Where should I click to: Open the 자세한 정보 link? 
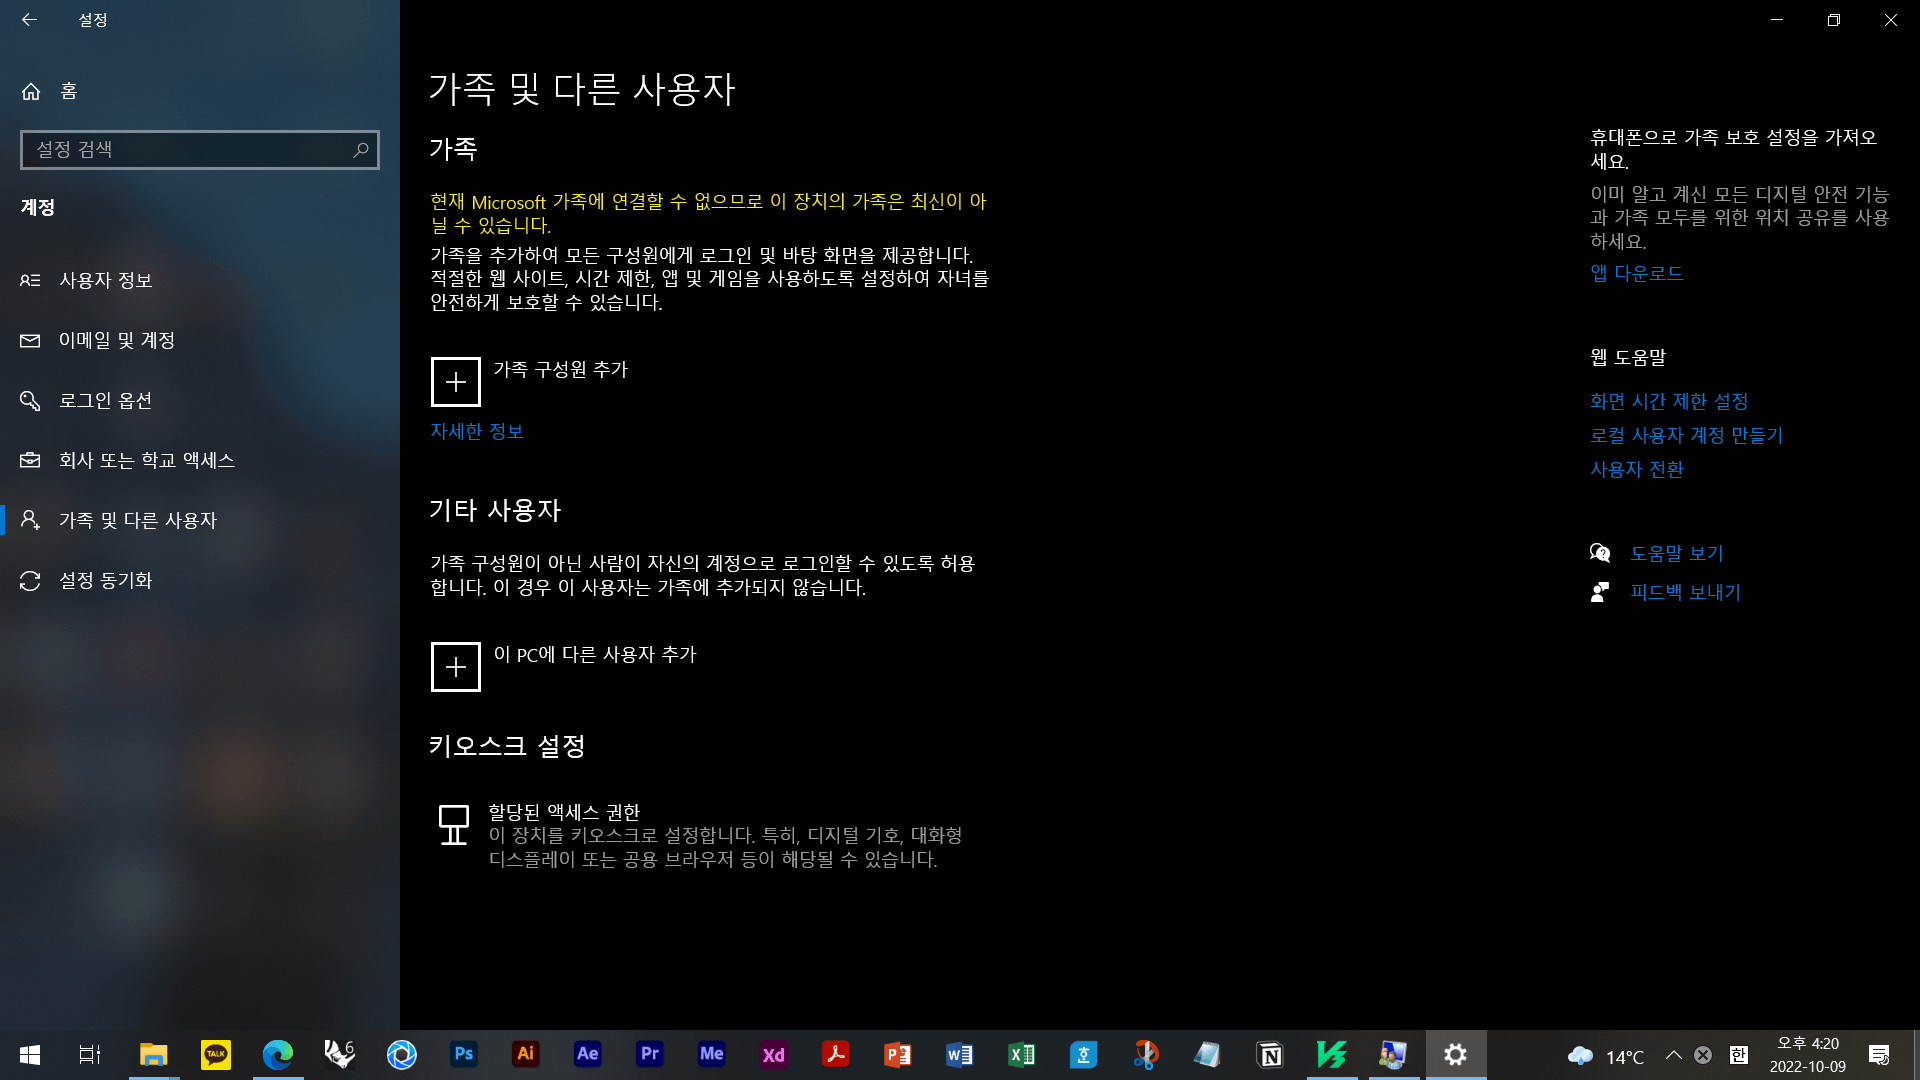point(477,431)
